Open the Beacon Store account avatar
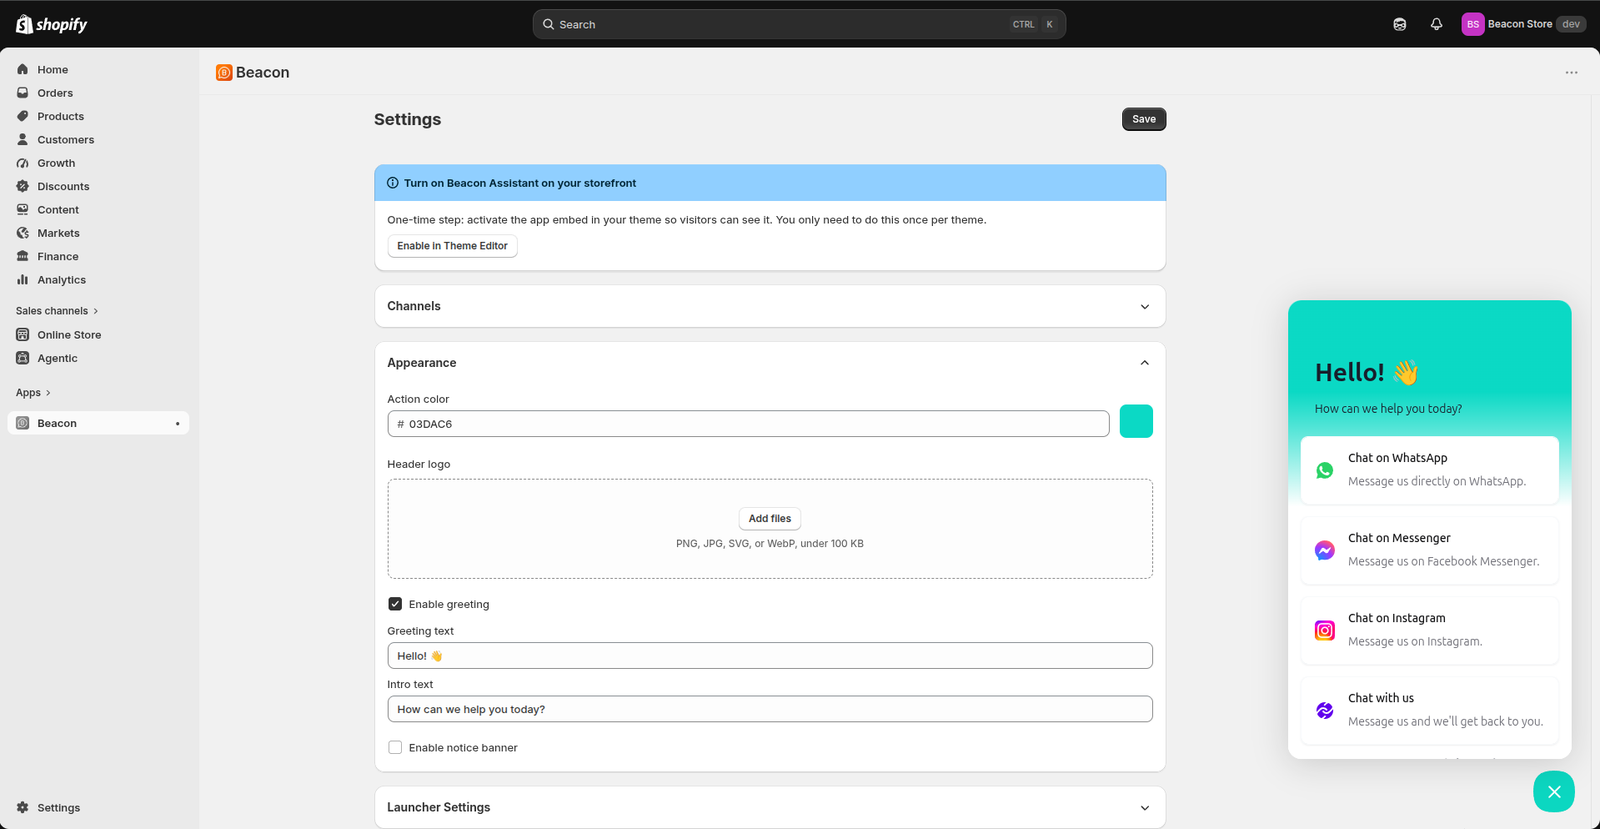The height and width of the screenshot is (829, 1600). (x=1472, y=24)
